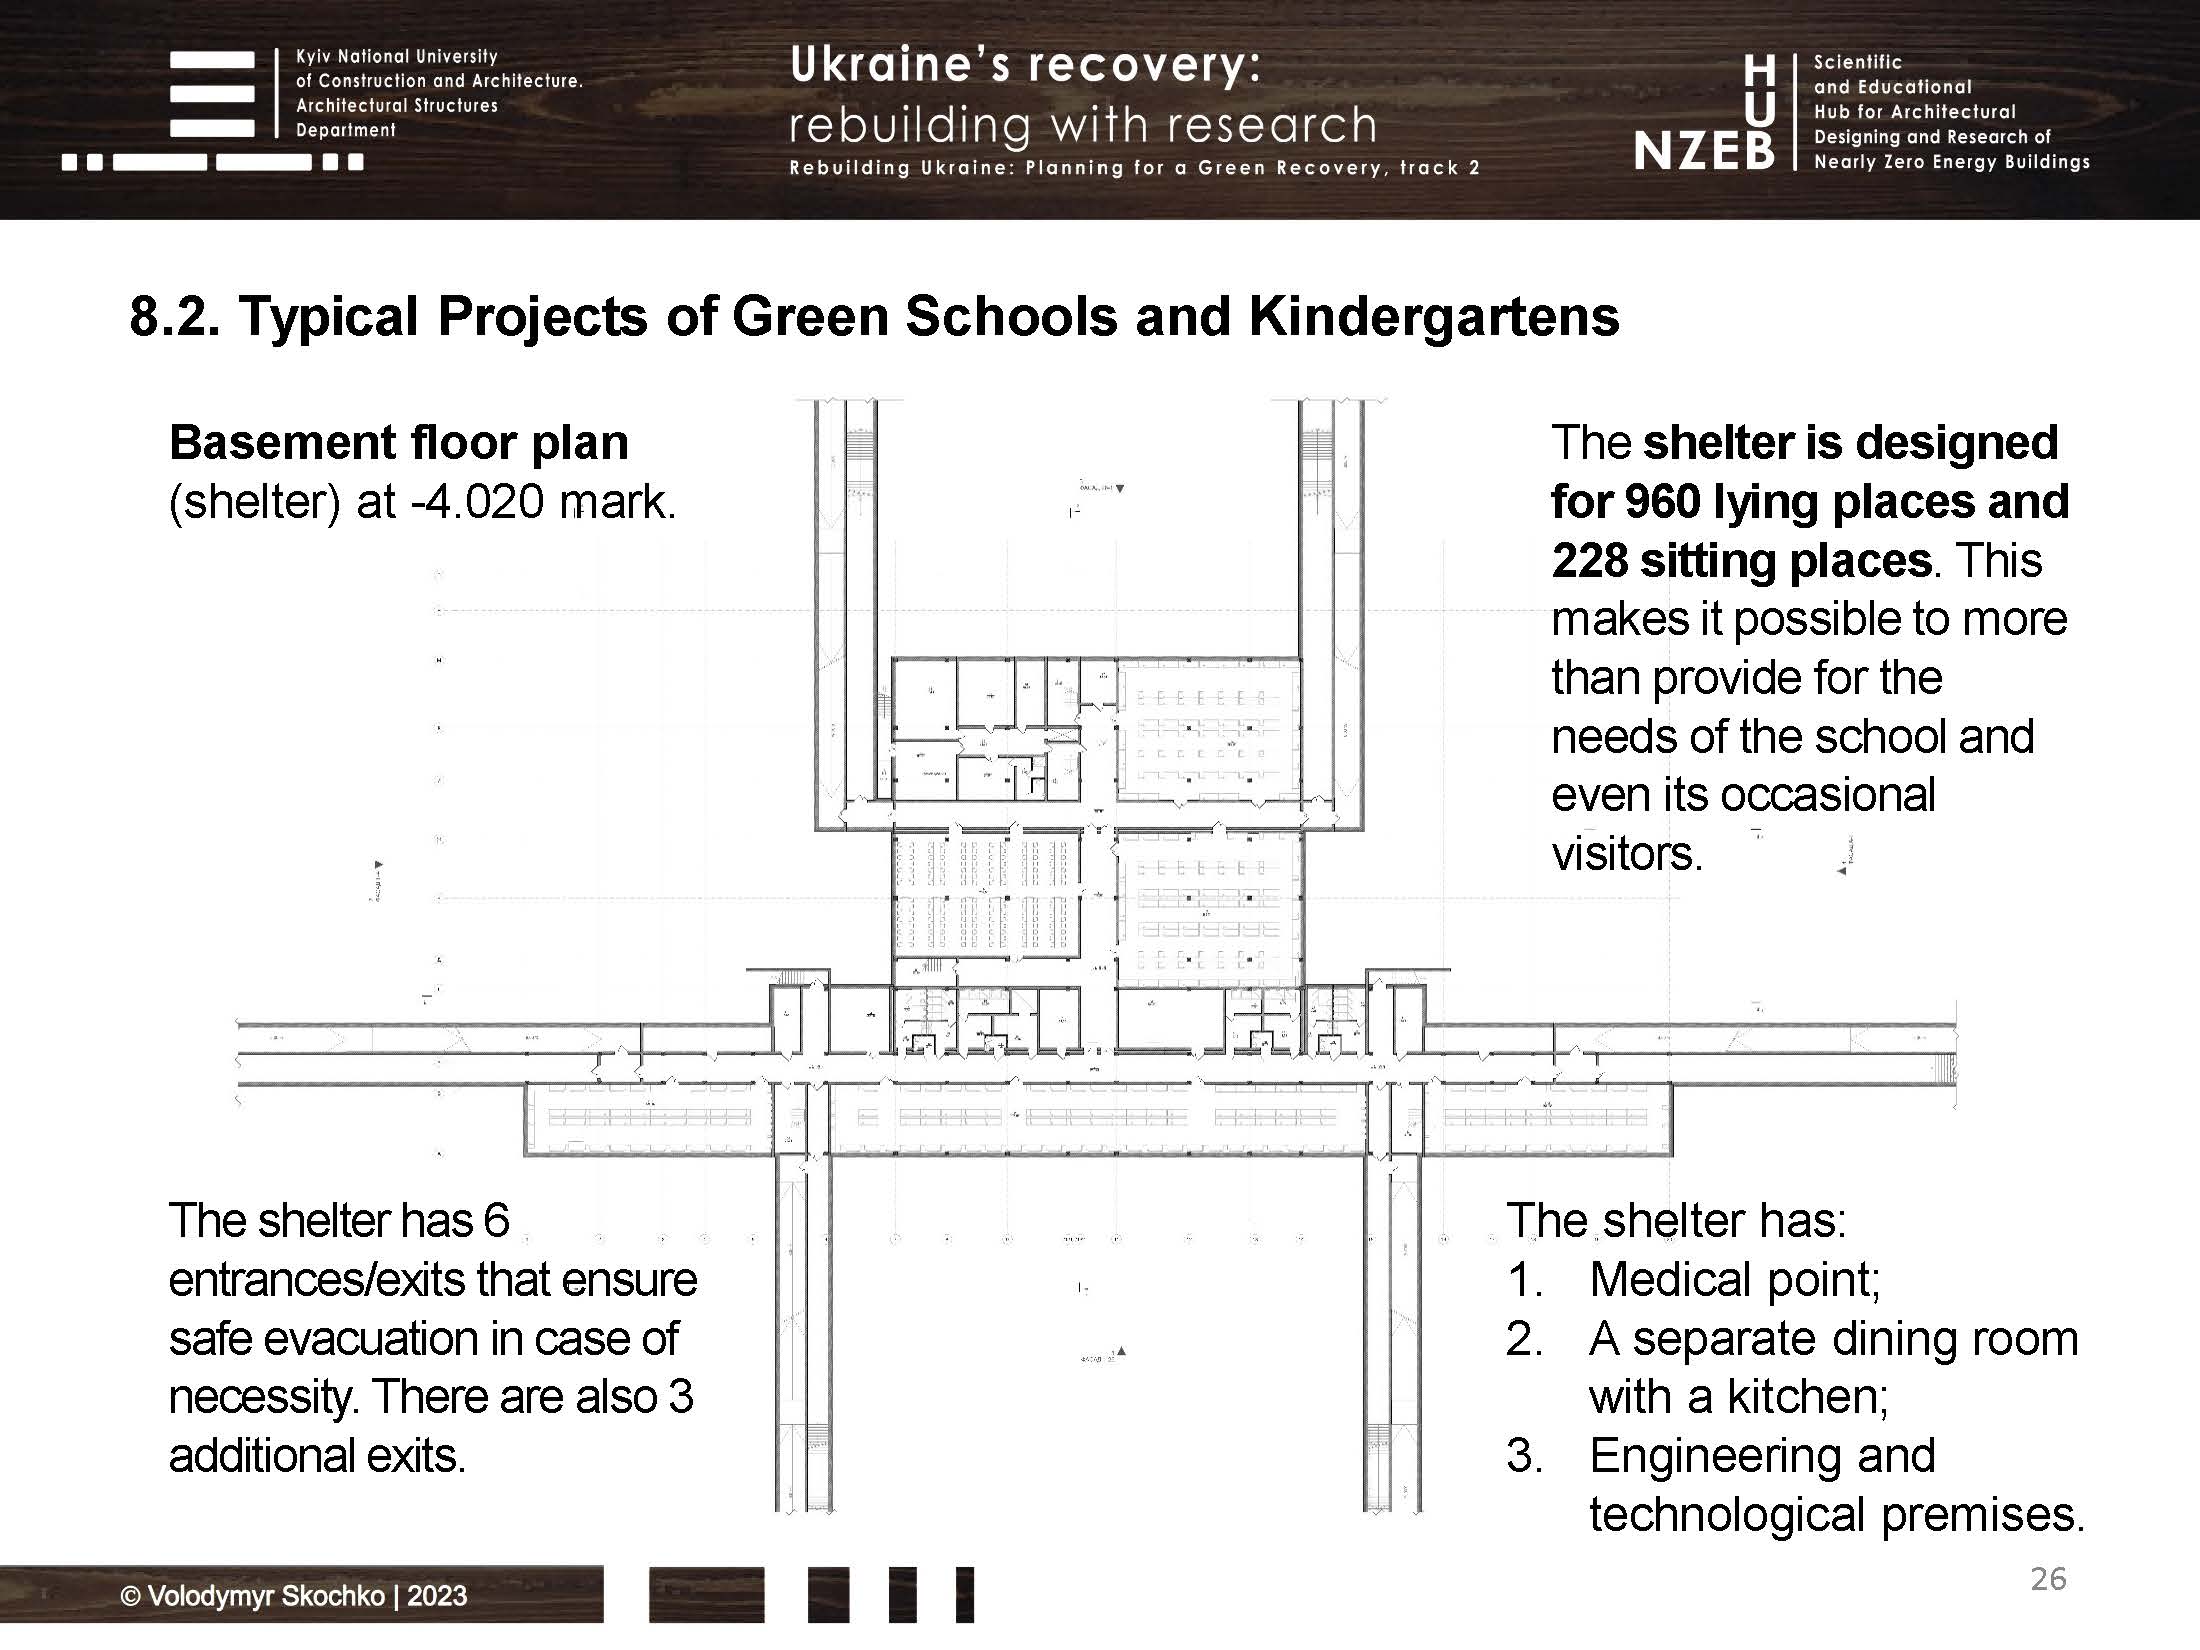The width and height of the screenshot is (2200, 1650).
Task: Click "needs of the school and" line
Action: [x=1793, y=737]
